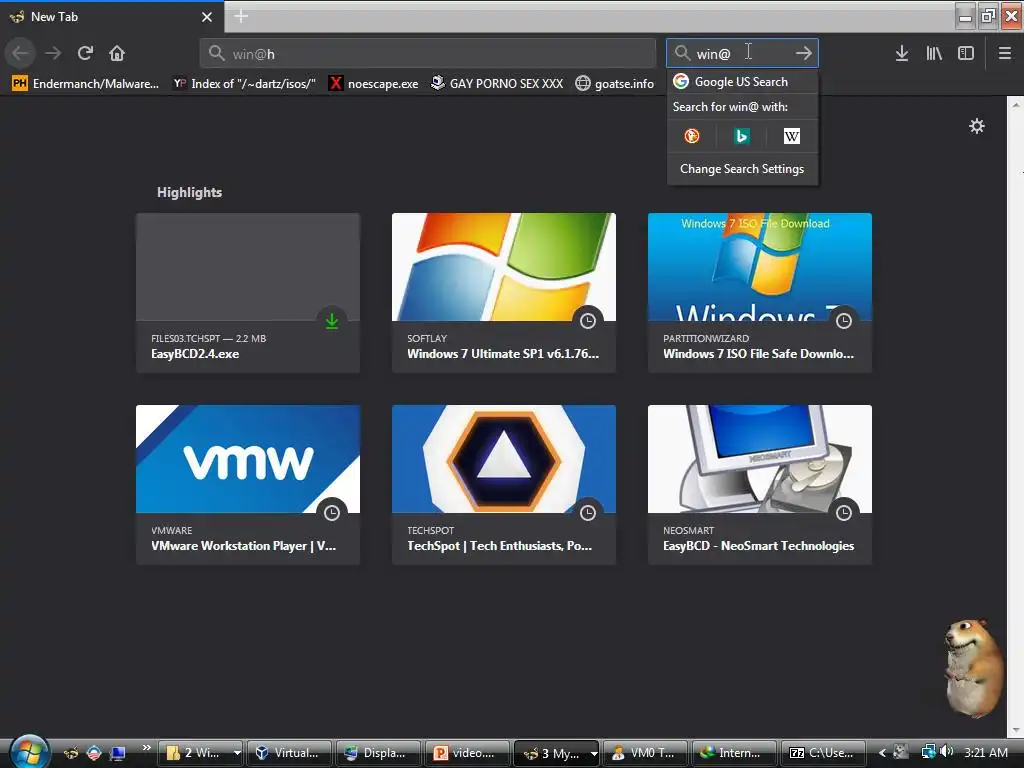Click the Highlights section heading

(x=189, y=192)
